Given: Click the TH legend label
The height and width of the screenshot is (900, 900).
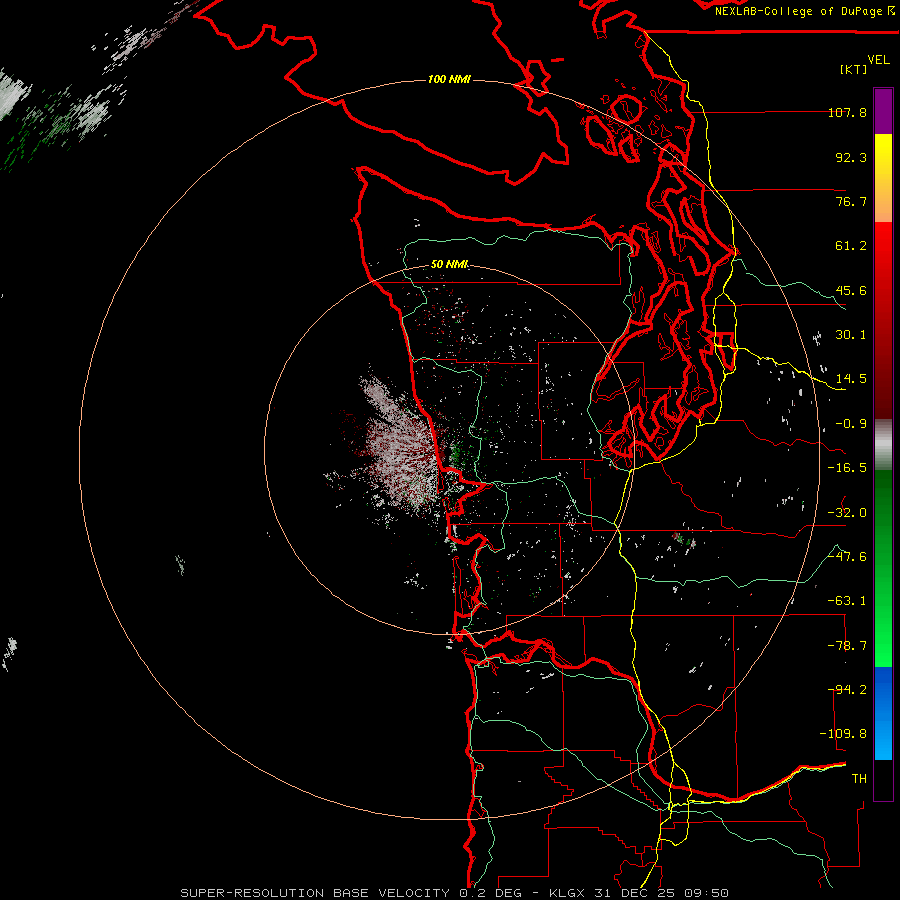Looking at the screenshot, I should 859,779.
